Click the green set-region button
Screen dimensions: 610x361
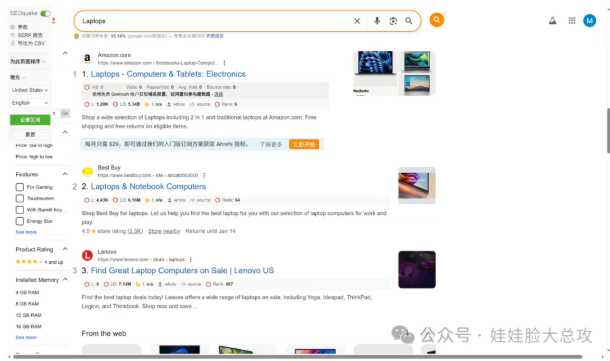coord(30,120)
